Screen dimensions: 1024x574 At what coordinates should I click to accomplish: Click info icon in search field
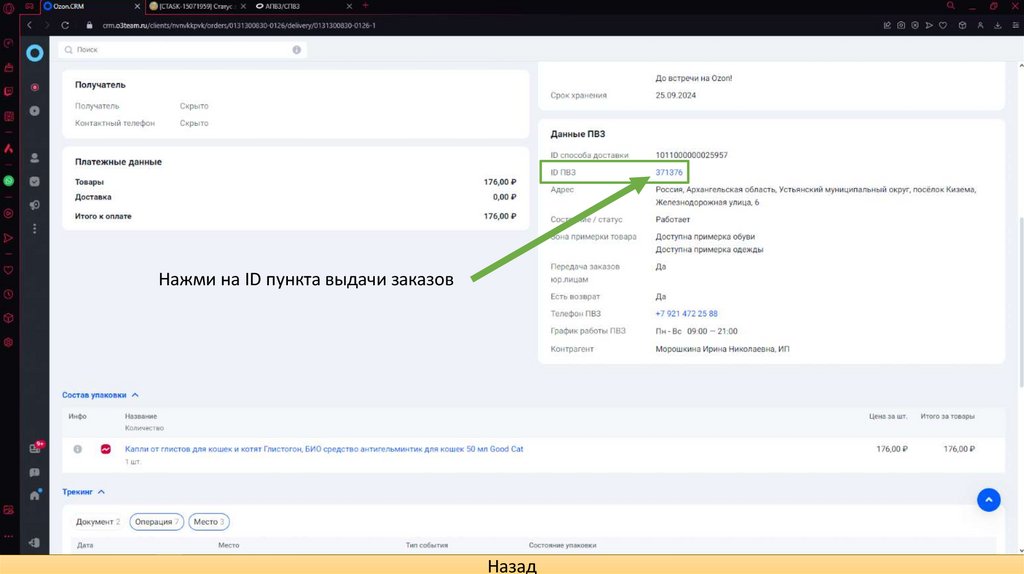(296, 50)
